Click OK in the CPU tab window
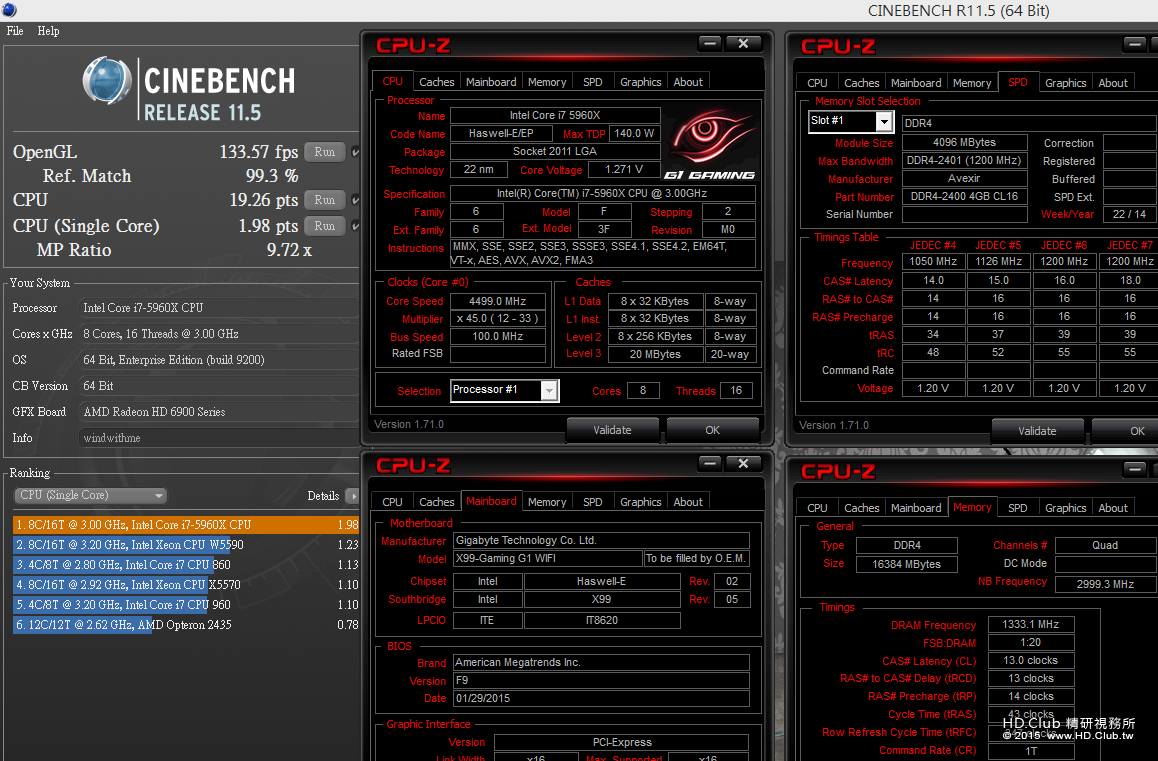The width and height of the screenshot is (1158, 761). (713, 430)
